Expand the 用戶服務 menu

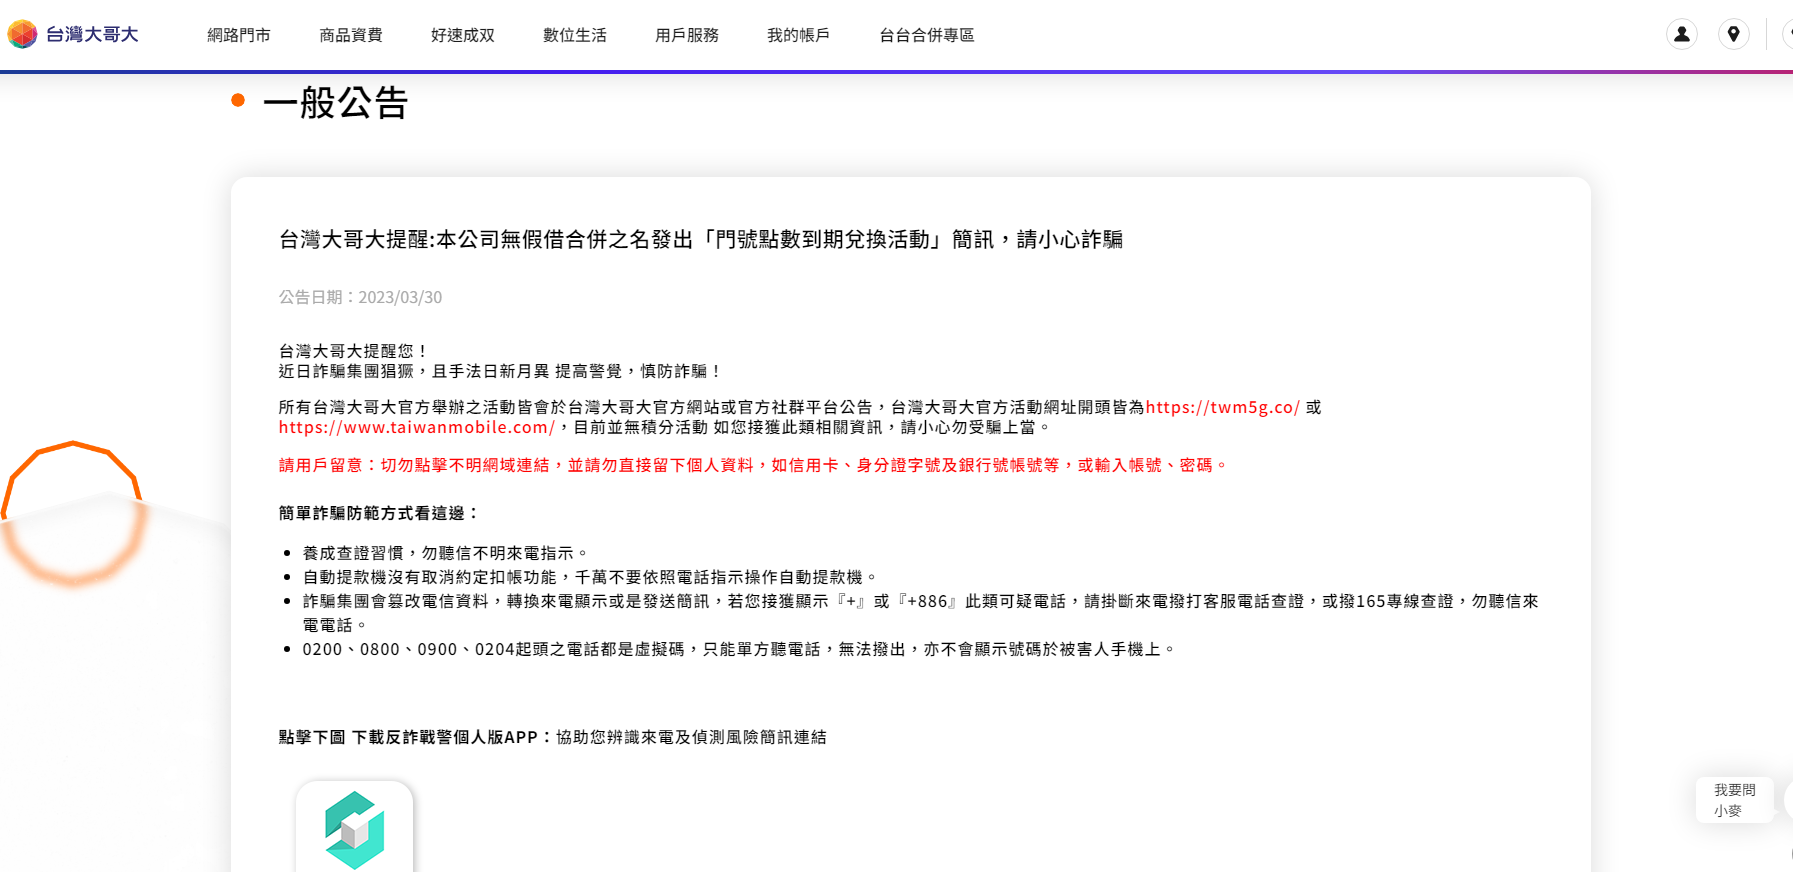[686, 35]
